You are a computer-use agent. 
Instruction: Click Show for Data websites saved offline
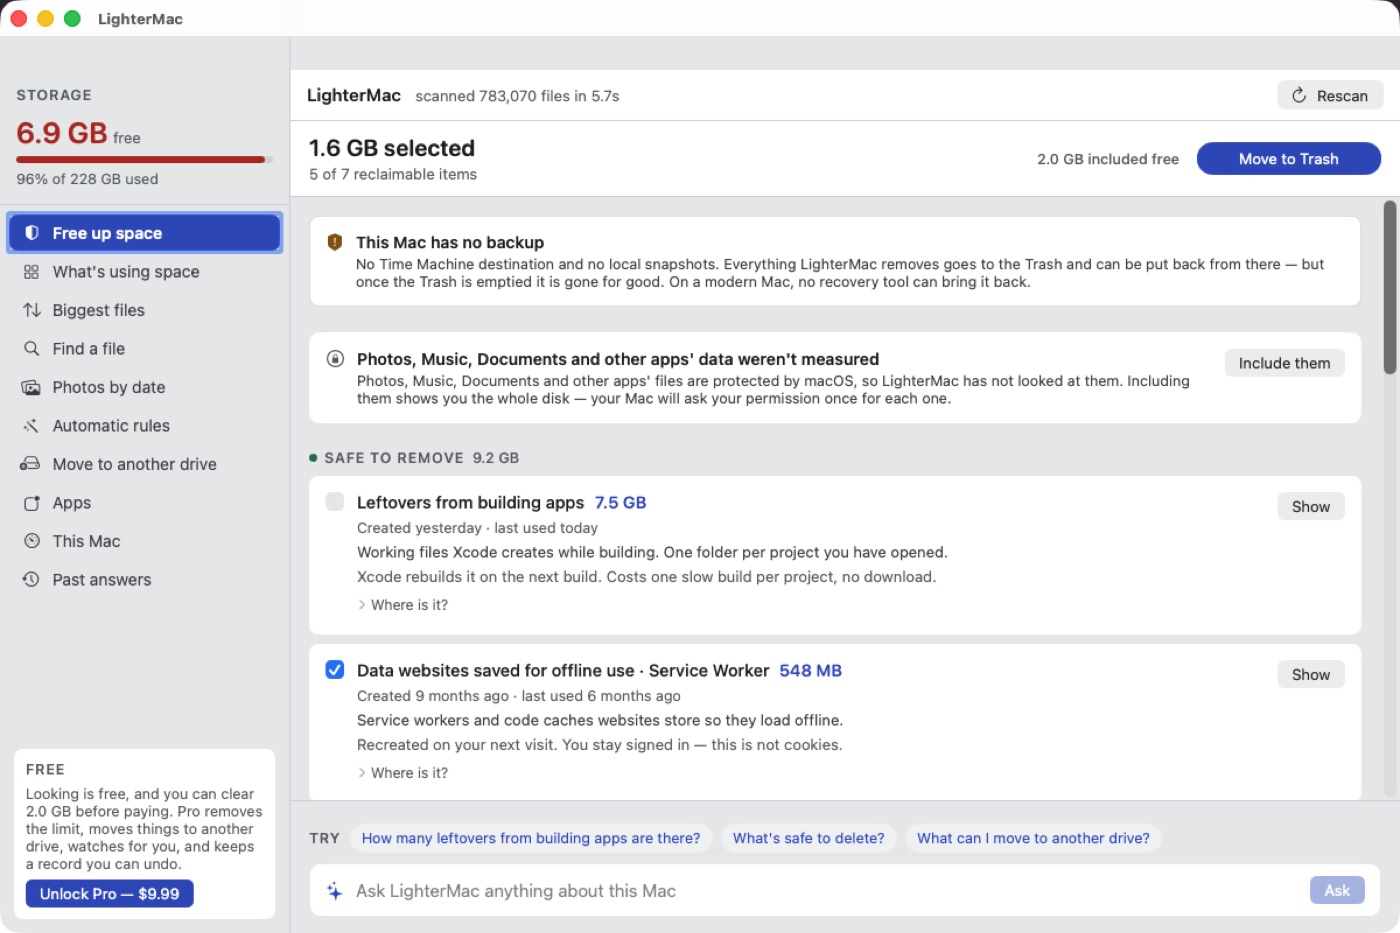1310,675
